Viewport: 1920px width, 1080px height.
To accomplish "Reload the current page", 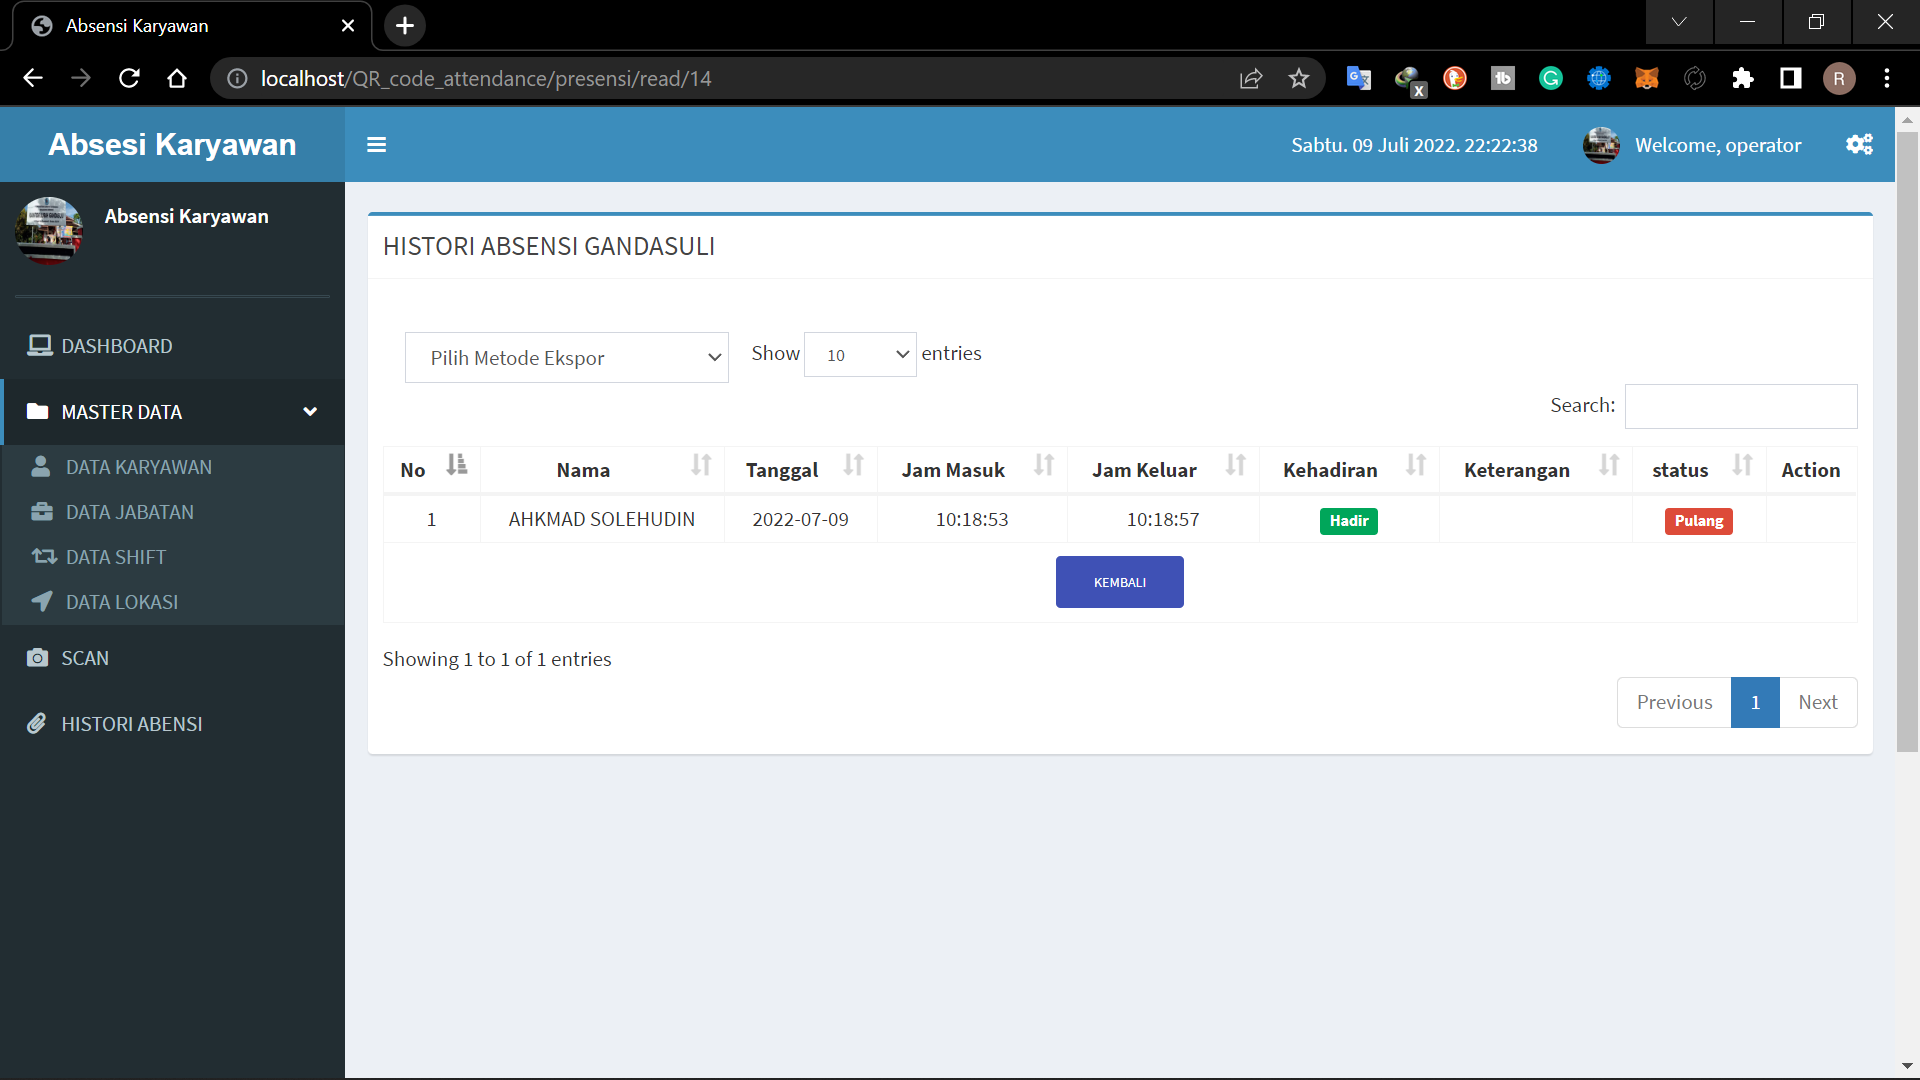I will [x=129, y=78].
